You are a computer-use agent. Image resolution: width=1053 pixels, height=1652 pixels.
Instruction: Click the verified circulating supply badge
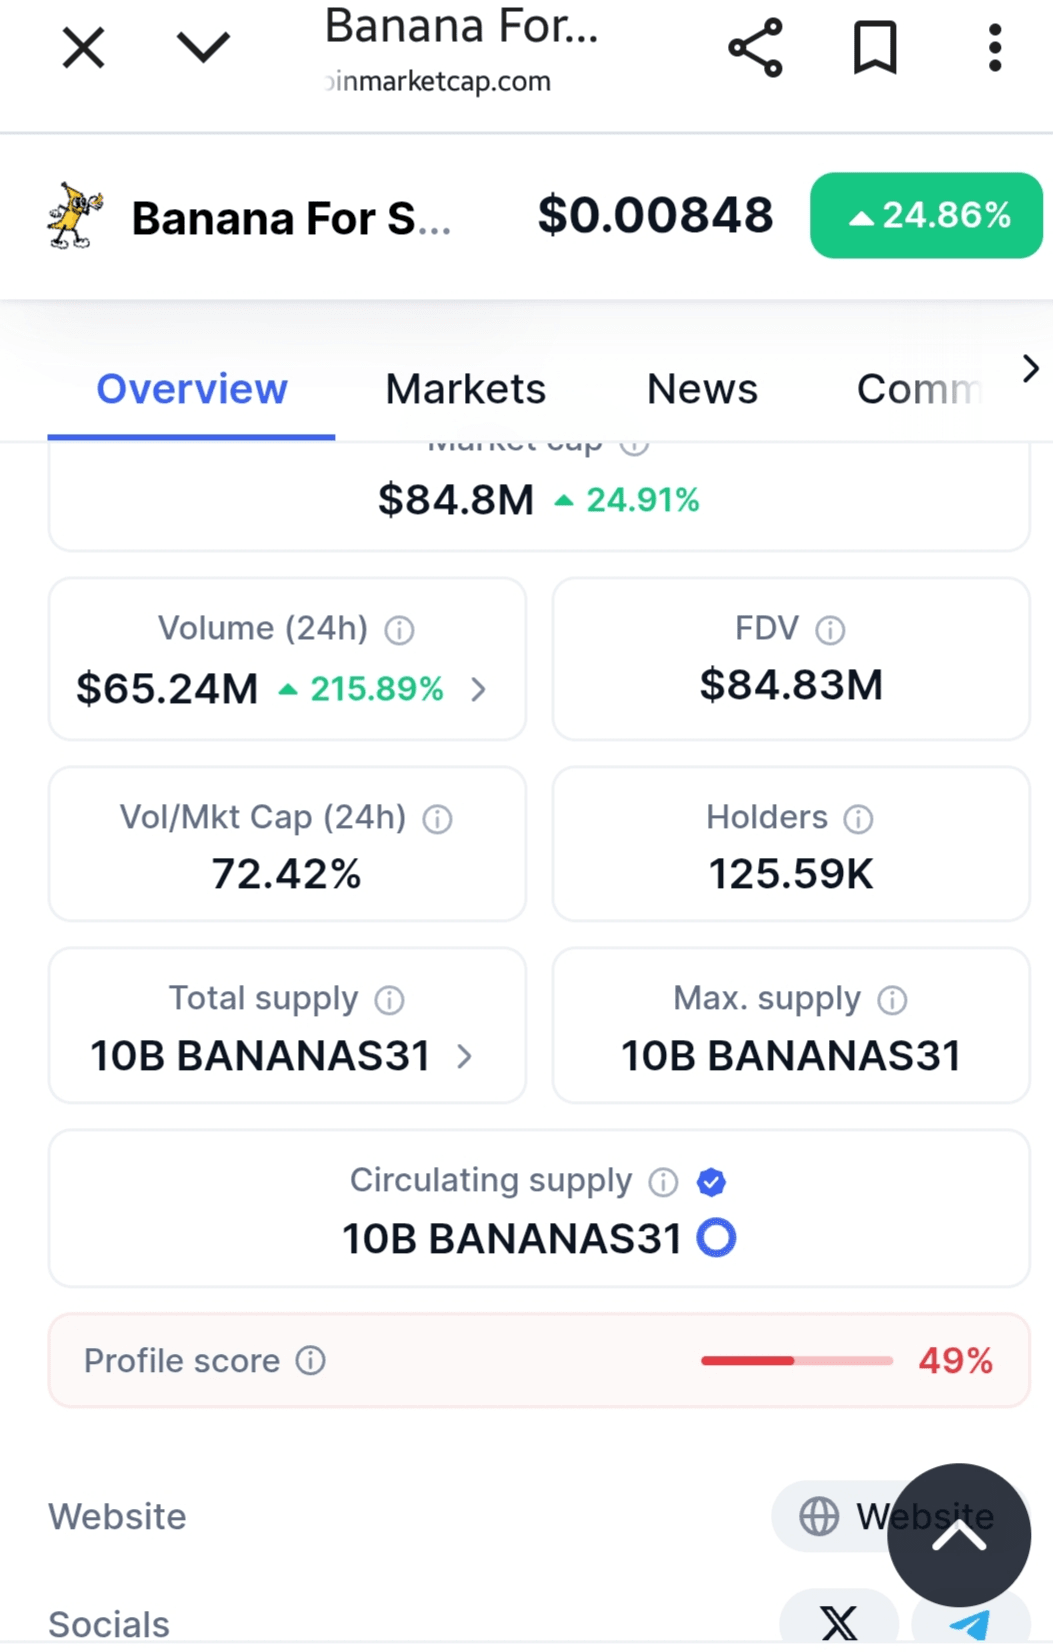[711, 1182]
